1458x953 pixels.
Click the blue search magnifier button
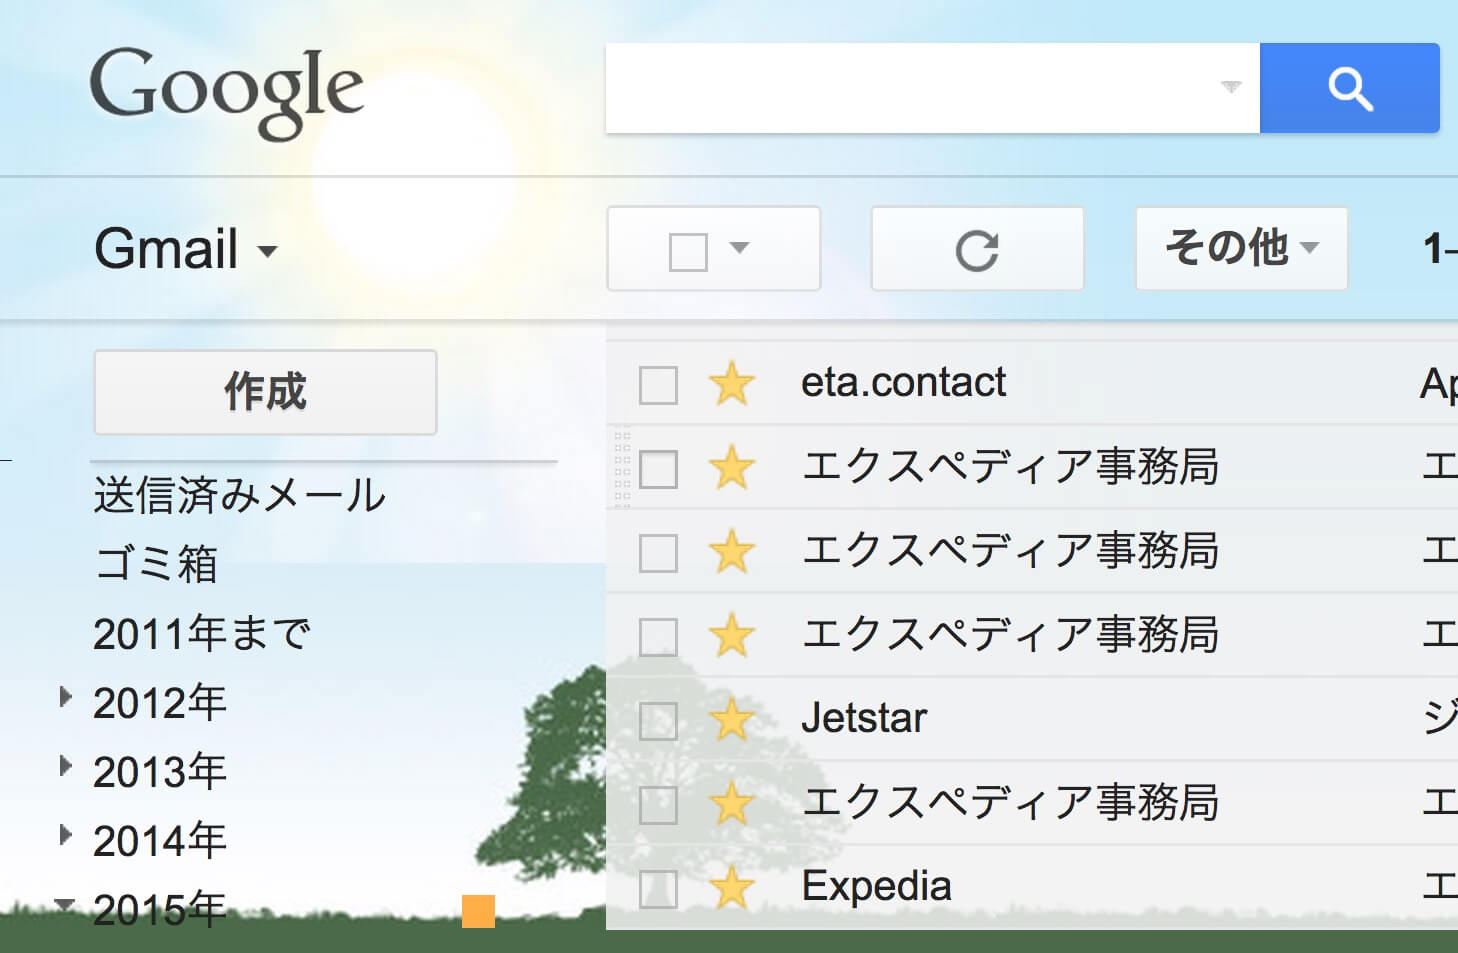1349,88
